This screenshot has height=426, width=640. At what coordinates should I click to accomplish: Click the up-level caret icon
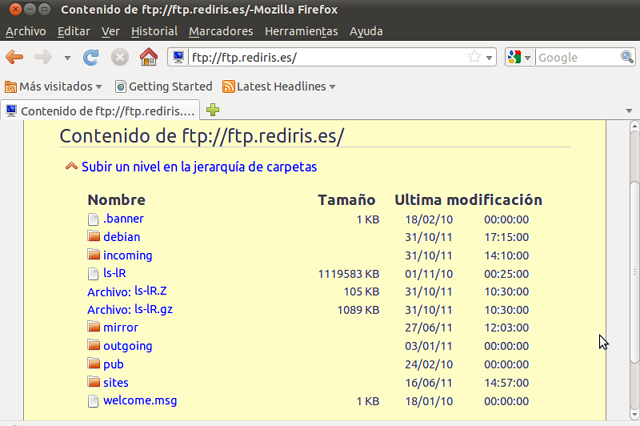71,166
